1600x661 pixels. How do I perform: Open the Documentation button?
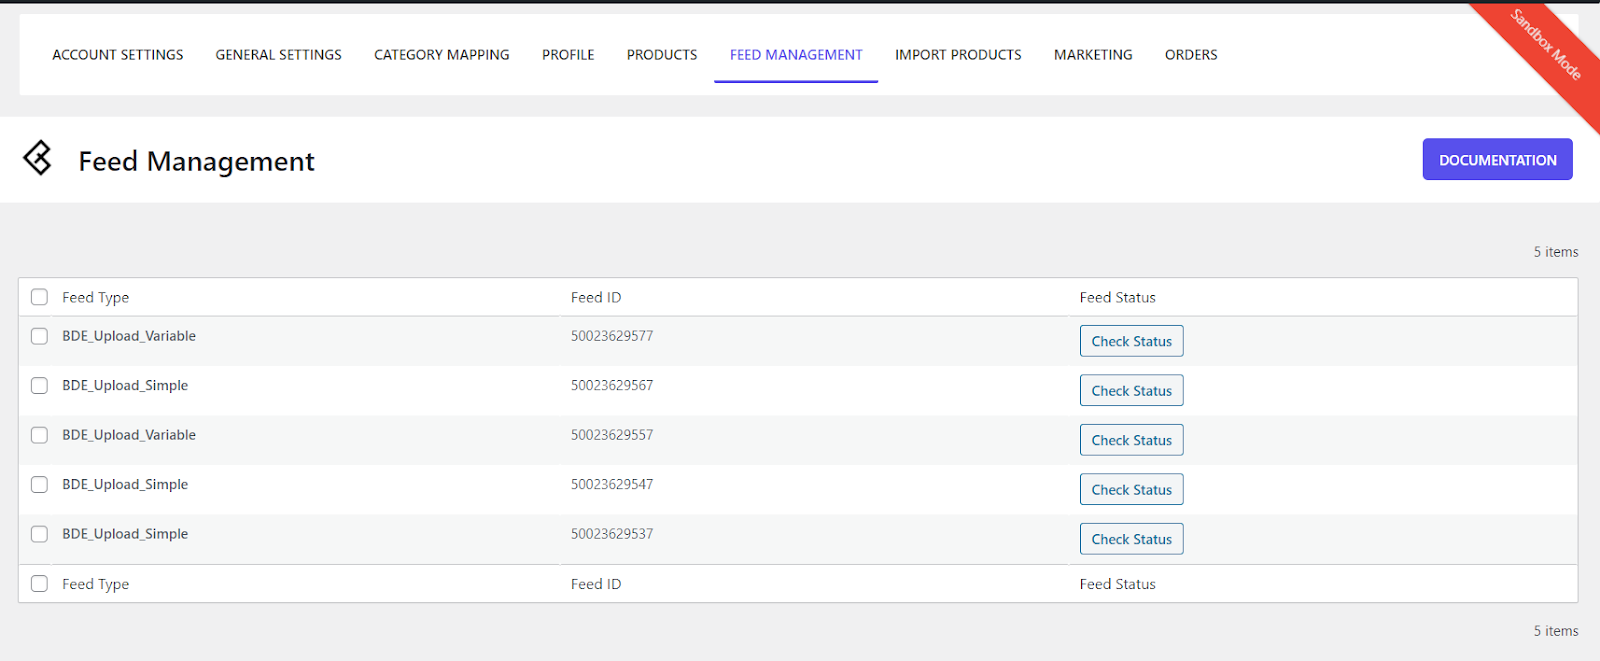pos(1498,160)
